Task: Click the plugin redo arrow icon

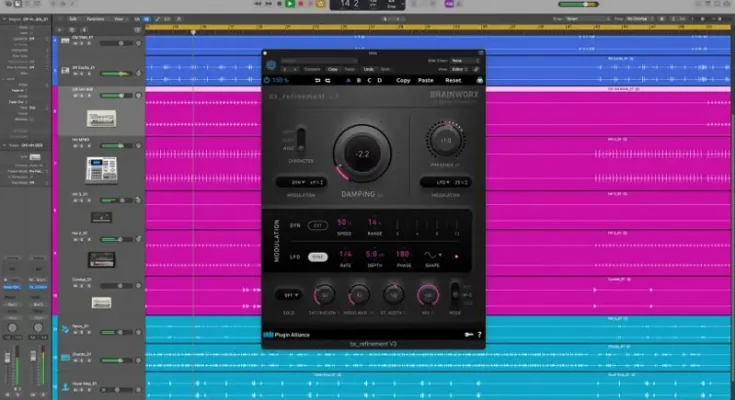Action: coord(328,80)
